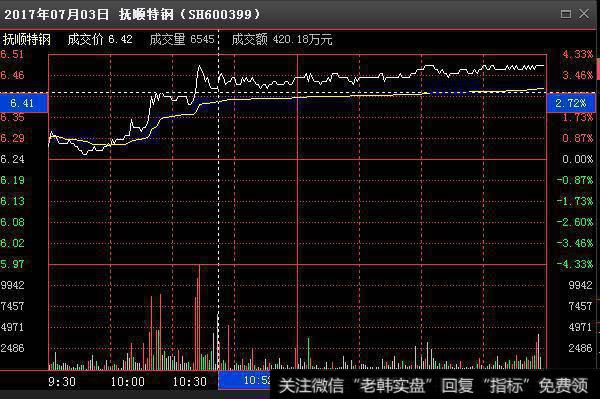Click the 9:30 time axis label
Screen dimensions: 600x399
coord(62,382)
